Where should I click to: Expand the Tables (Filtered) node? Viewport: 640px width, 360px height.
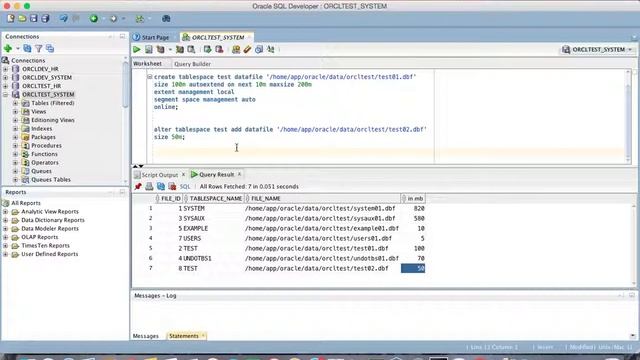click(16, 103)
